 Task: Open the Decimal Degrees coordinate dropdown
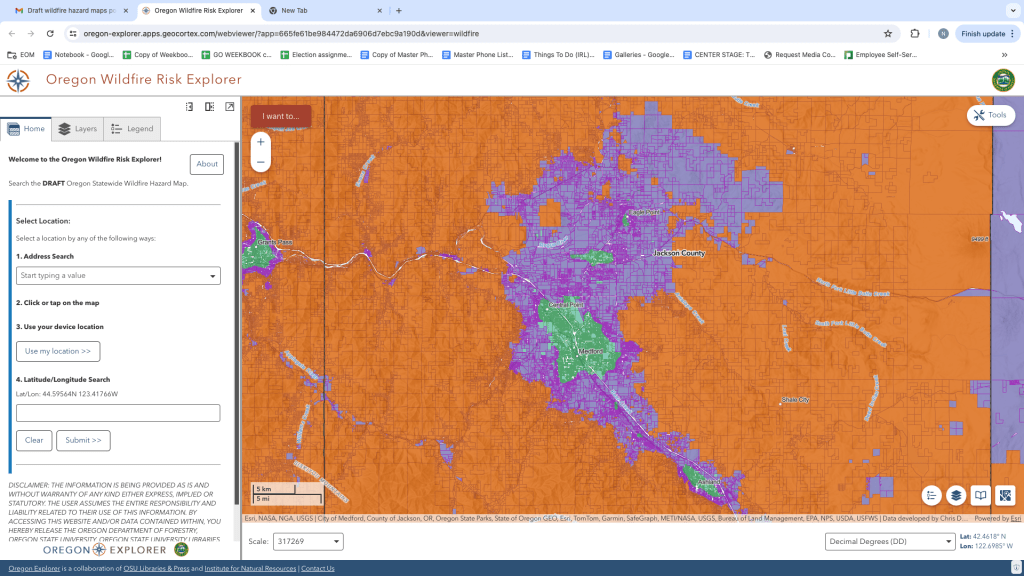pyautogui.click(x=890, y=541)
